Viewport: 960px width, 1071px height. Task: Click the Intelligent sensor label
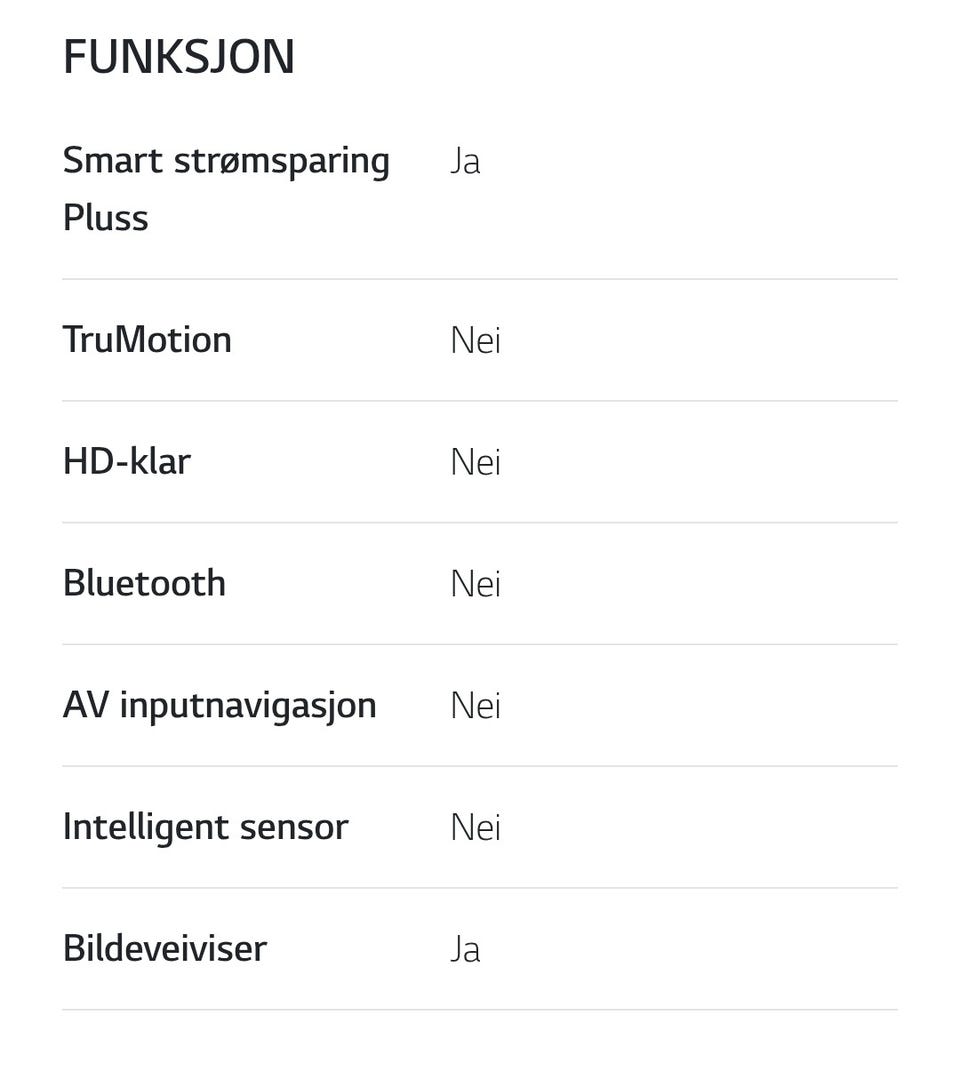205,827
